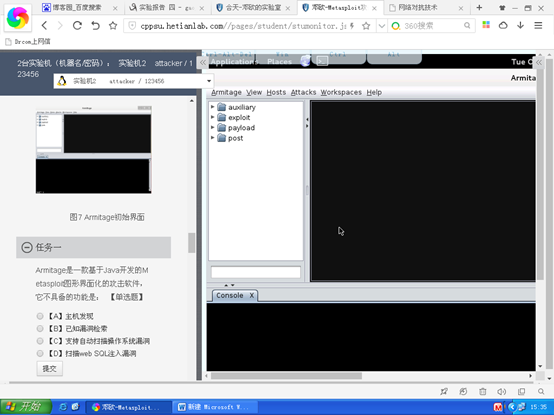Open the Places menu in remote desktop
This screenshot has width=554, height=415.
279,62
